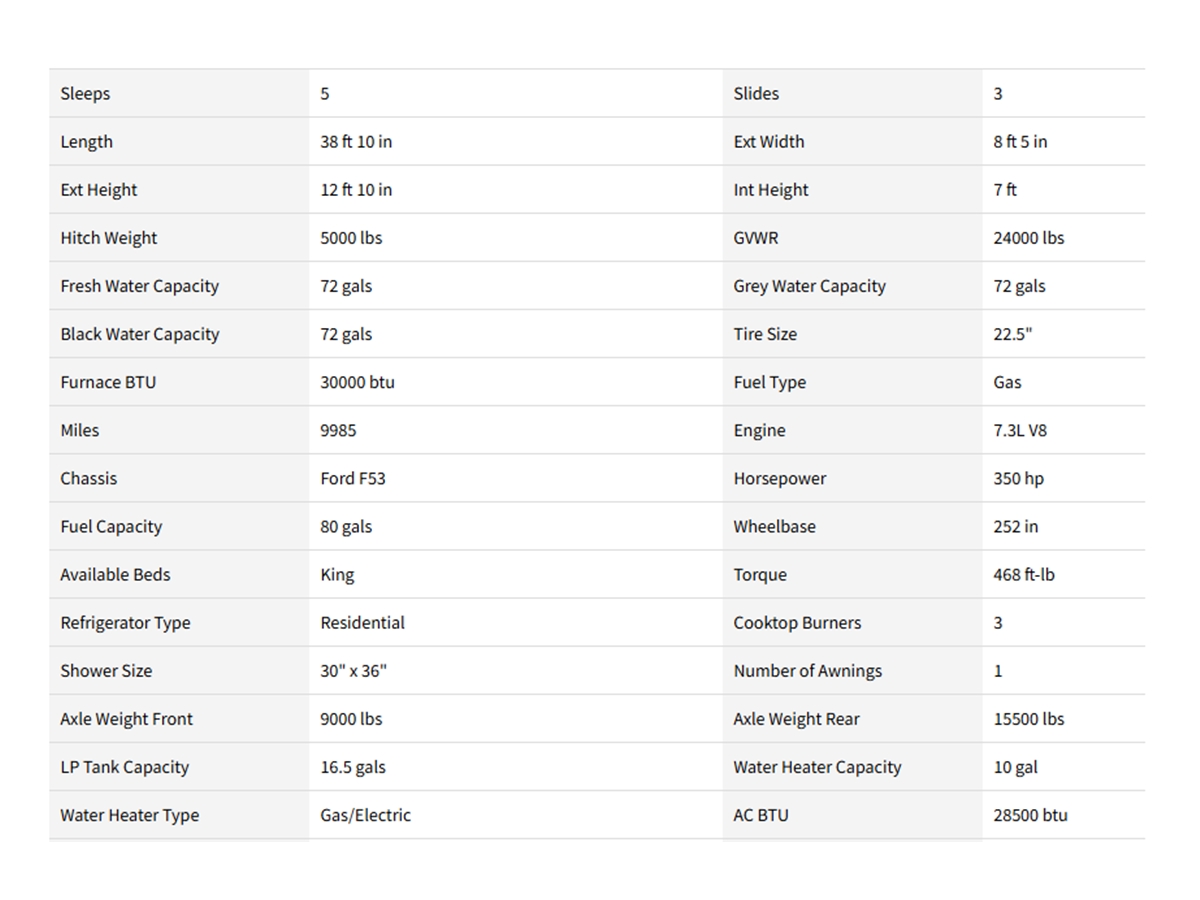Select the 38 ft 10 in length value

pyautogui.click(x=356, y=142)
